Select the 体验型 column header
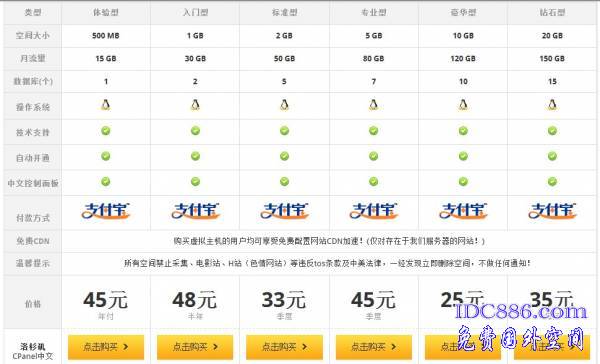 pyautogui.click(x=106, y=13)
